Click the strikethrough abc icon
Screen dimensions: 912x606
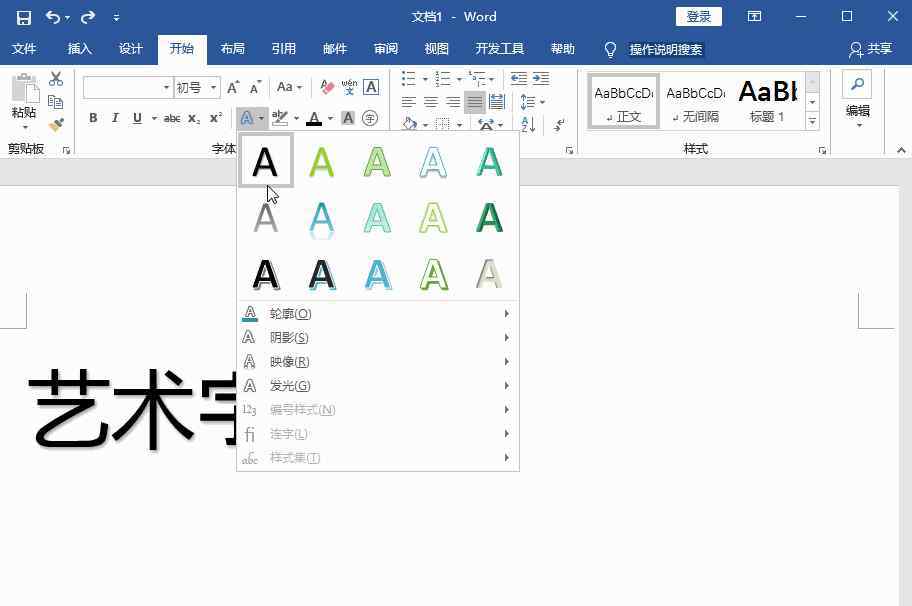click(172, 118)
